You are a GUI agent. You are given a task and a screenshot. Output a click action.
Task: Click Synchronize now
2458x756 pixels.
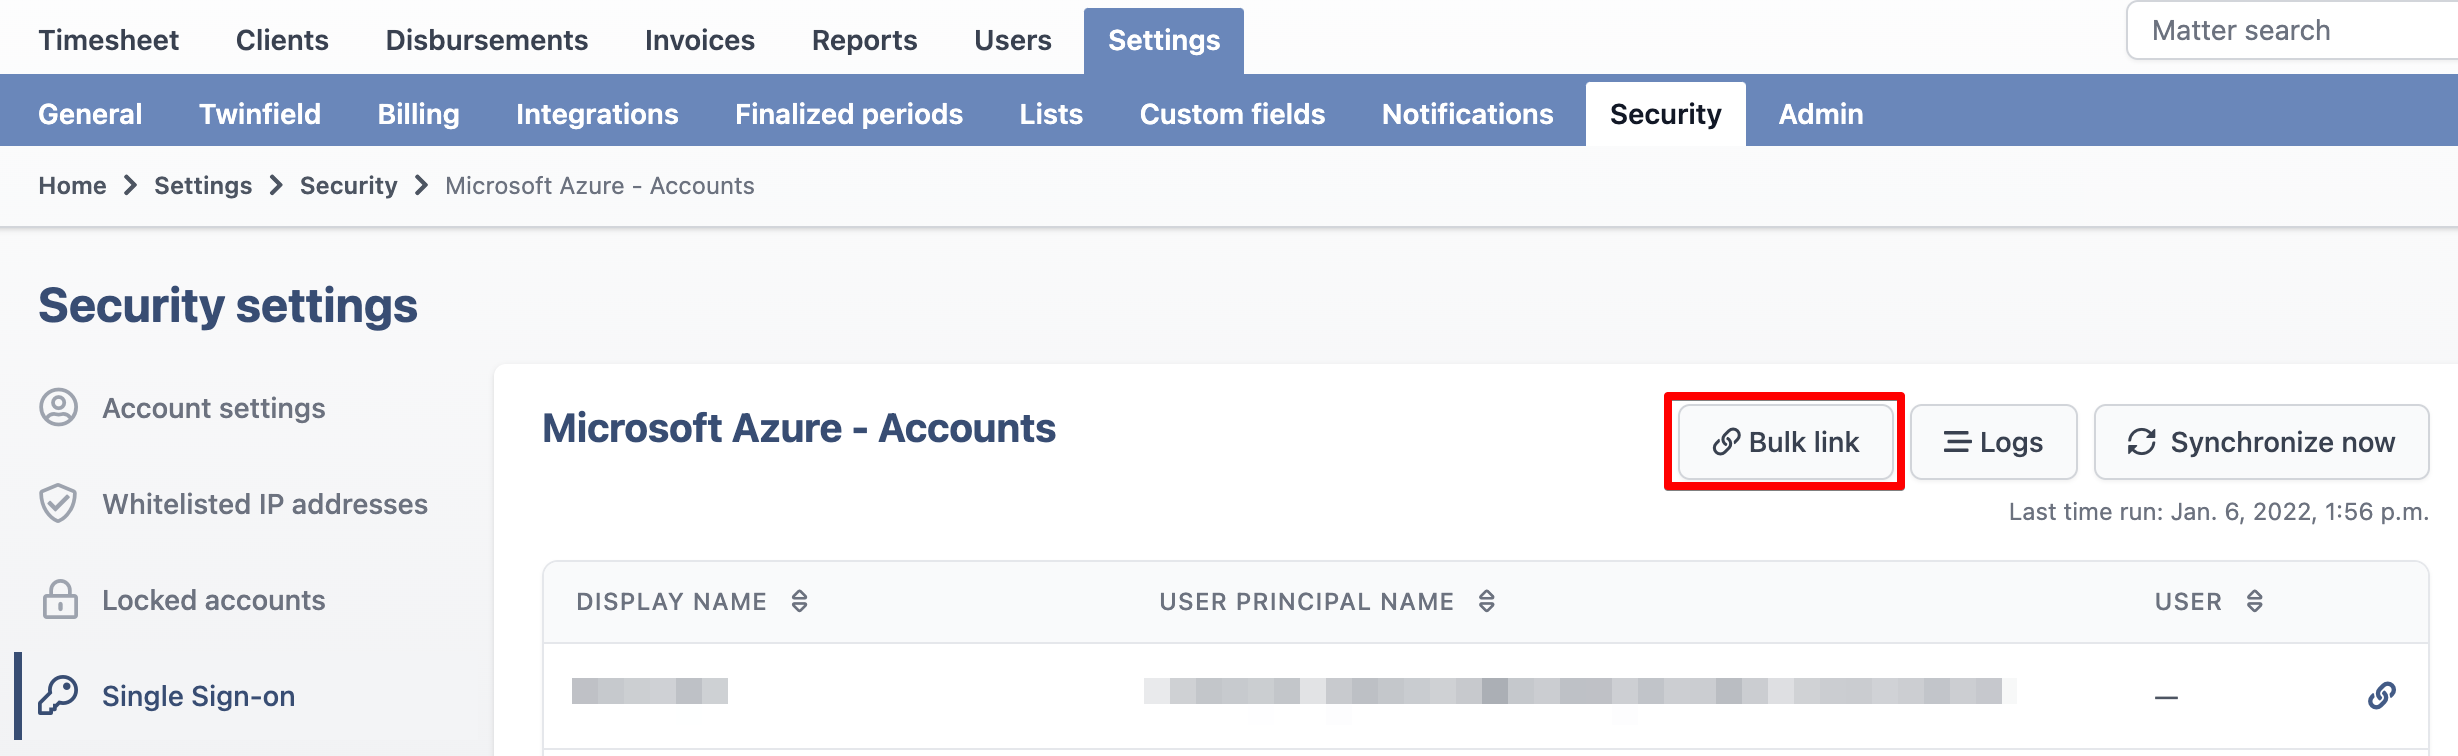tap(2261, 442)
